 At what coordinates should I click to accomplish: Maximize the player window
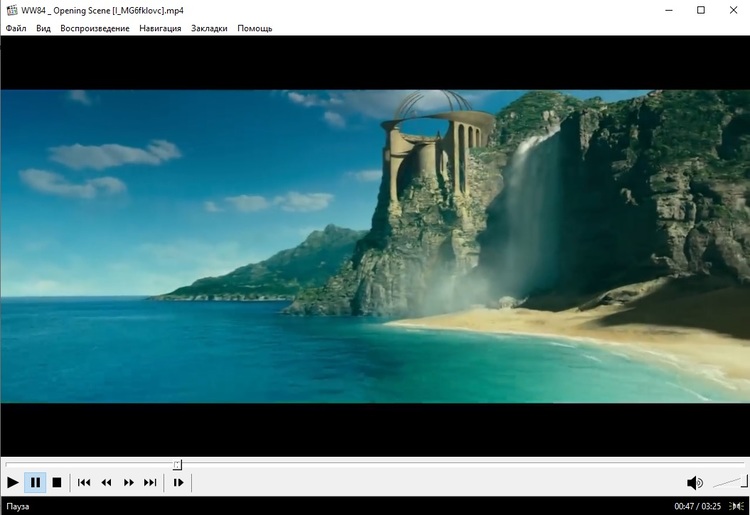point(701,10)
